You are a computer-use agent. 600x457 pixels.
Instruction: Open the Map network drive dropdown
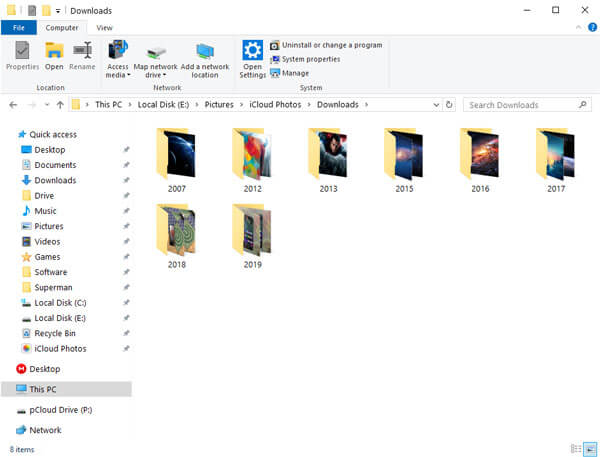155,62
